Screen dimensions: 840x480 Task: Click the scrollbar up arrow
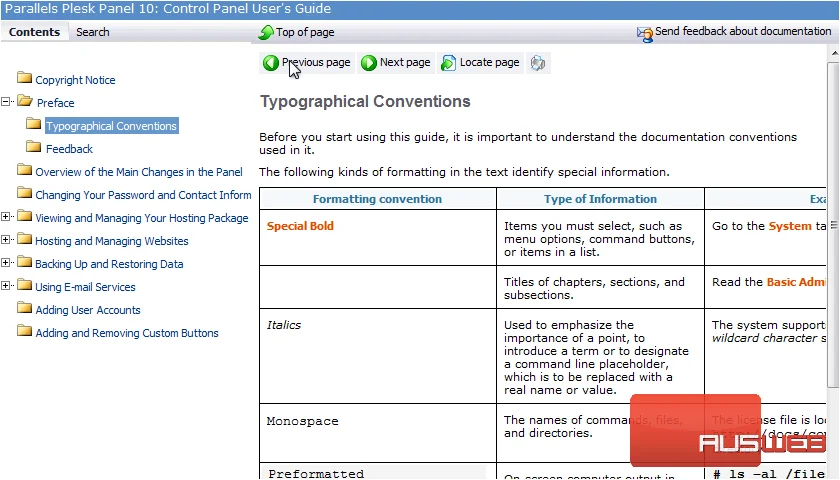point(834,52)
